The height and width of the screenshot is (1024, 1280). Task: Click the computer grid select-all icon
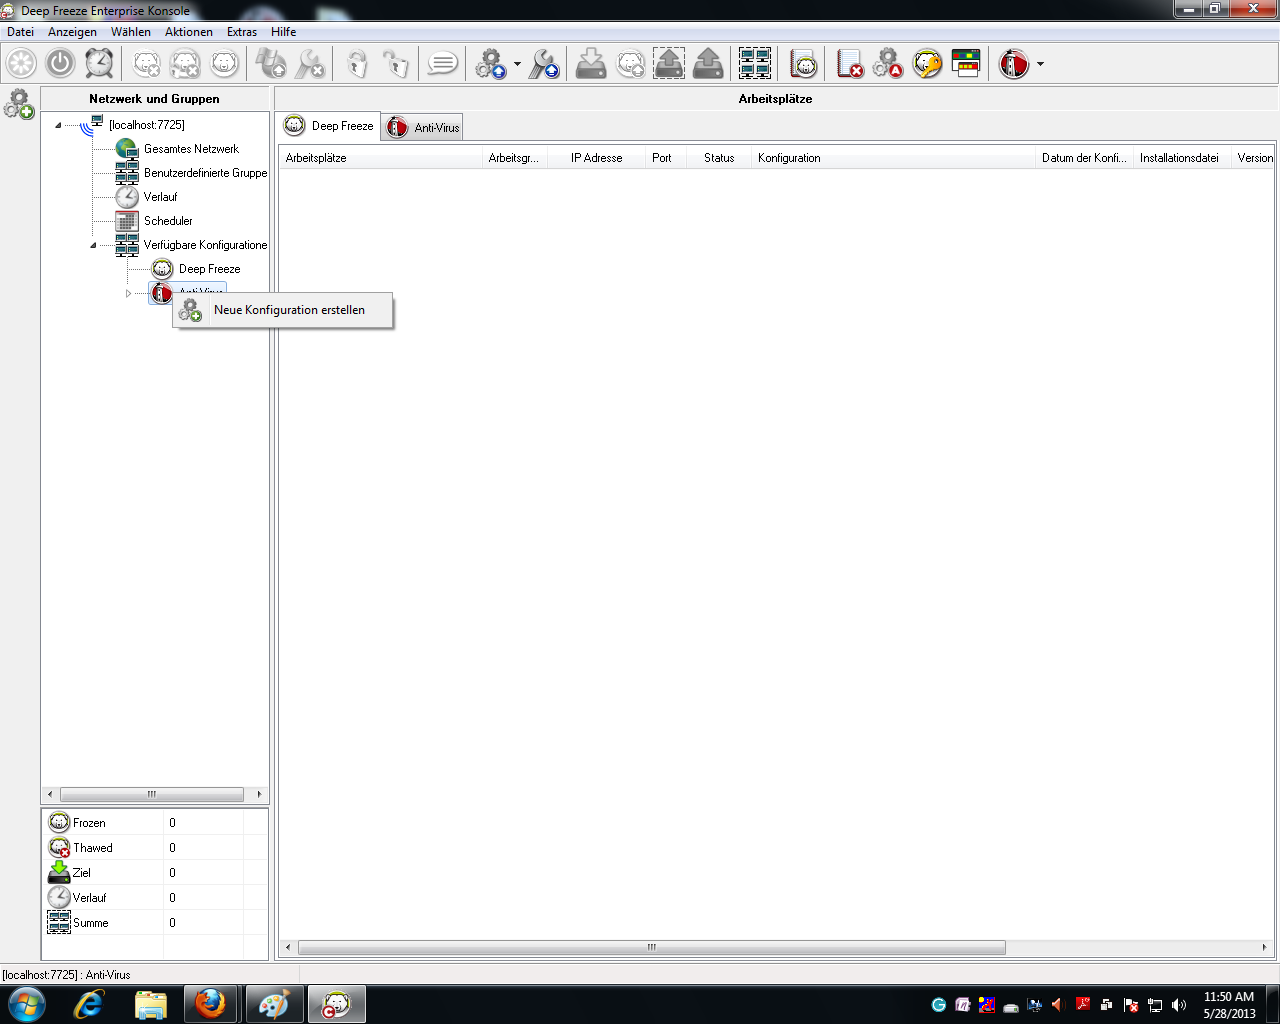click(755, 64)
